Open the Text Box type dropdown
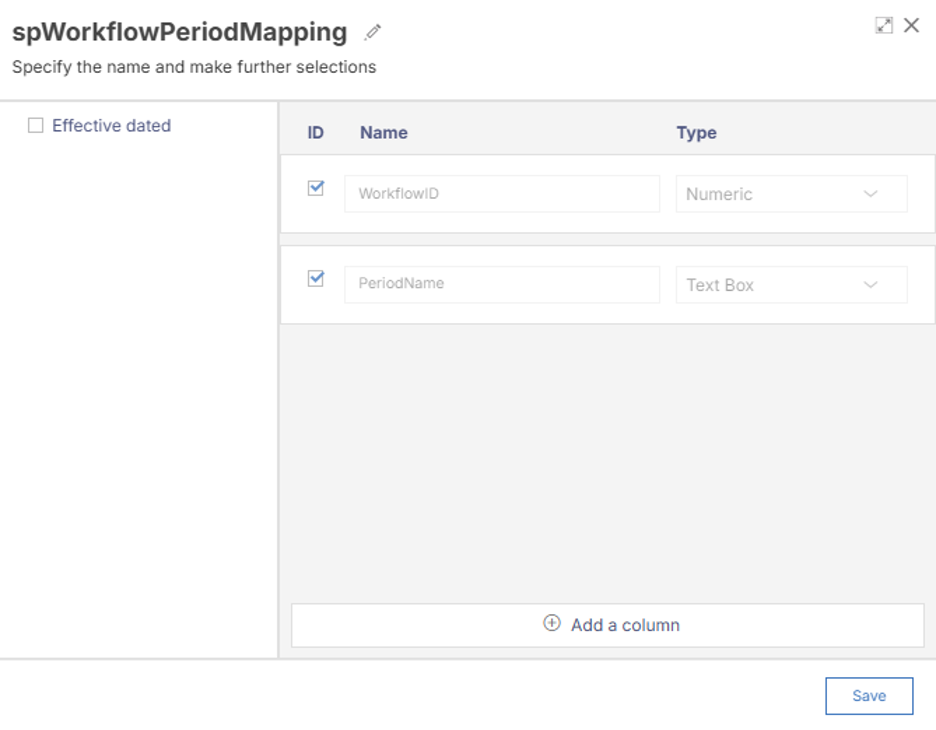Viewport: 936px width, 730px height. [x=791, y=285]
